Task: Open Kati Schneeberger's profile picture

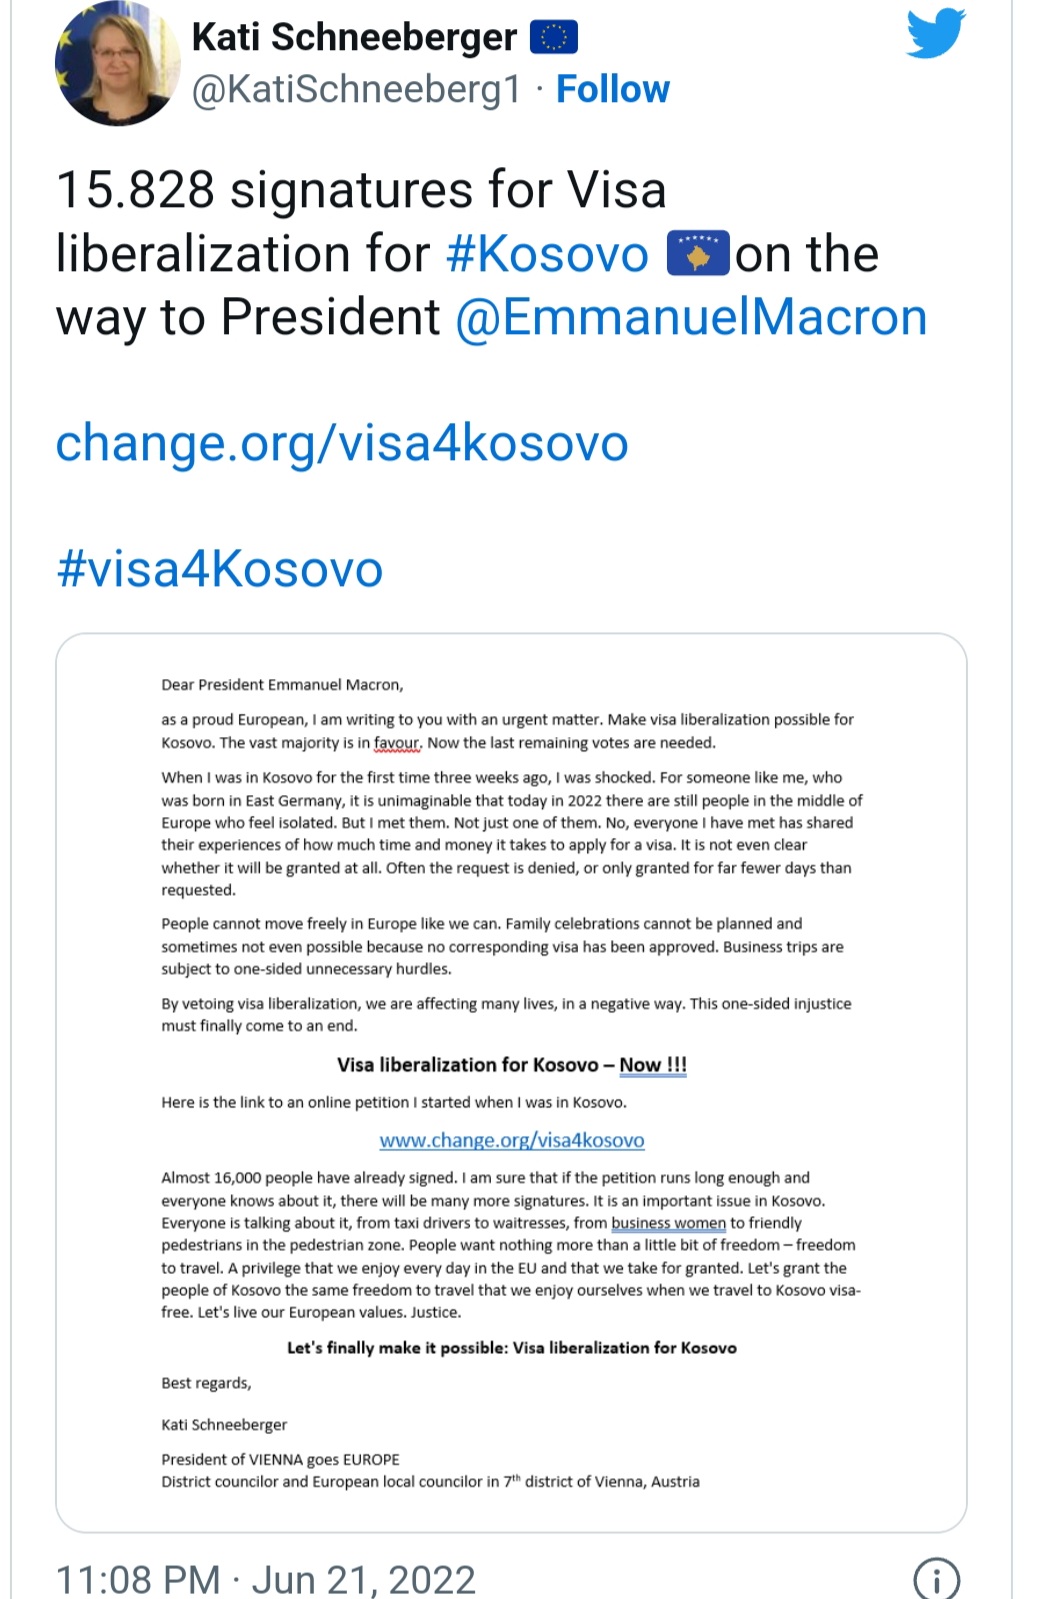Action: pyautogui.click(x=117, y=63)
